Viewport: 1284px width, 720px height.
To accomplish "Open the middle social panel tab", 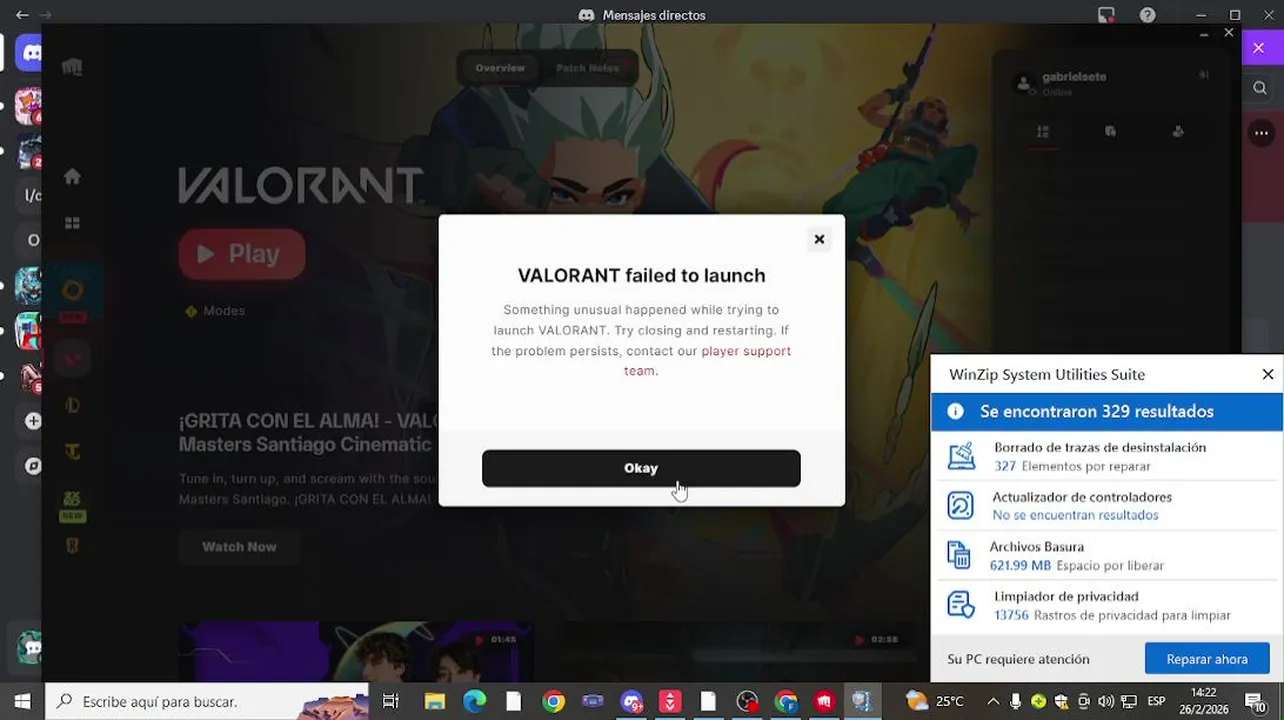I will click(1110, 132).
